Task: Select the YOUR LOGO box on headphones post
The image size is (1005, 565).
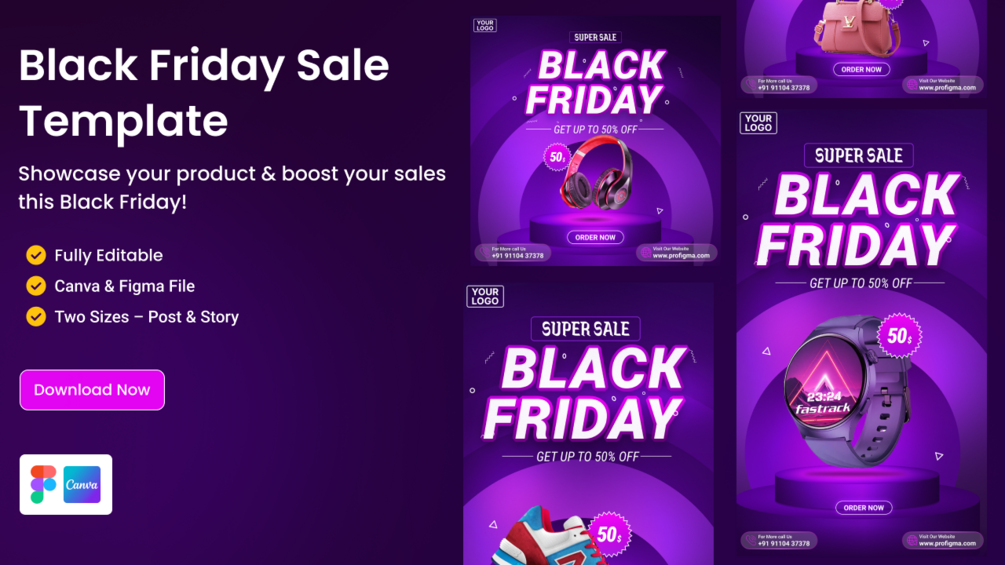Action: (x=485, y=26)
